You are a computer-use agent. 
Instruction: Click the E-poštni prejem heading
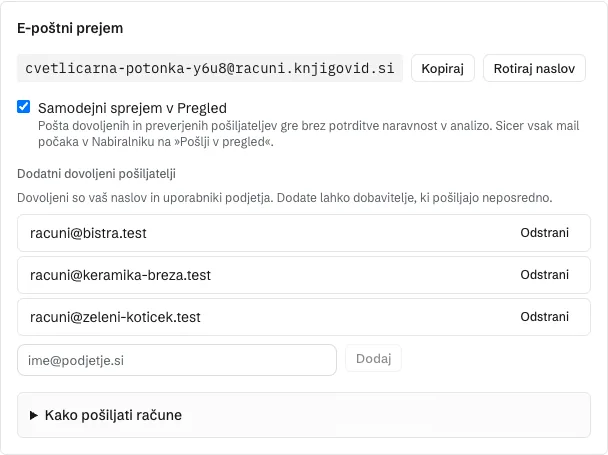(x=70, y=28)
